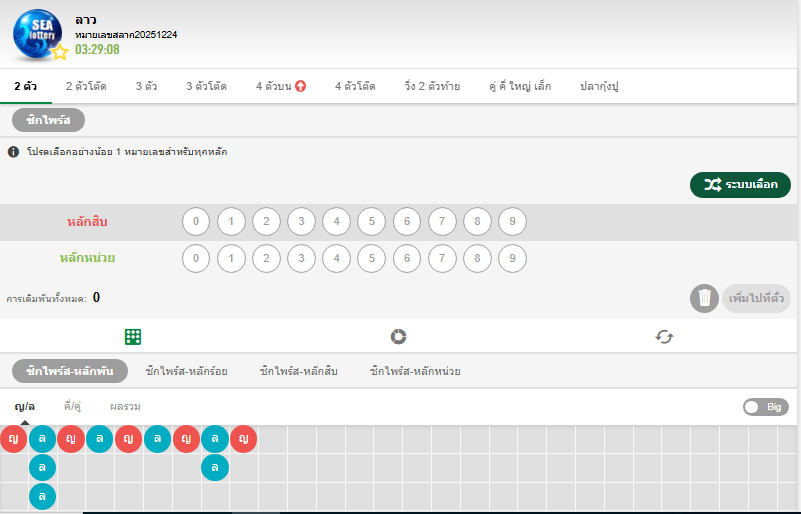Select units digit 1 in หลักหน่วย row
The width and height of the screenshot is (801, 514).
point(231,258)
